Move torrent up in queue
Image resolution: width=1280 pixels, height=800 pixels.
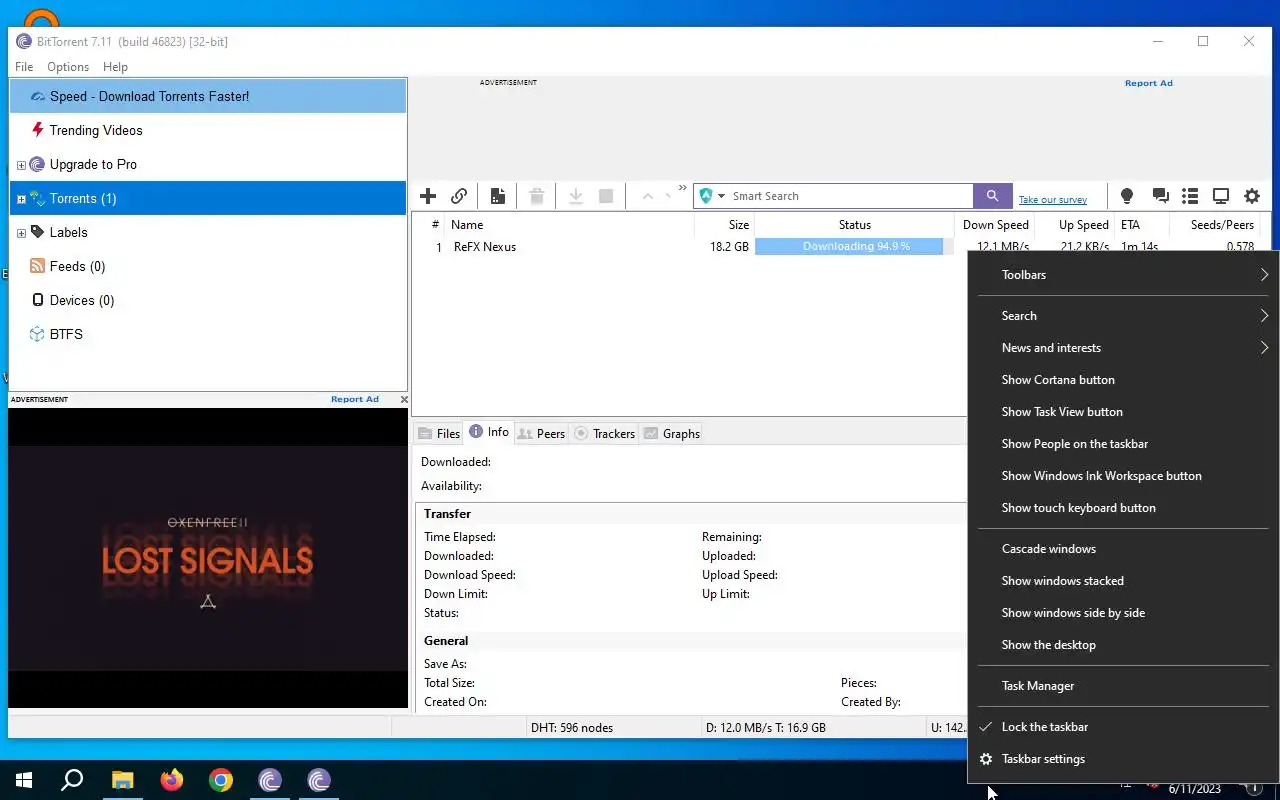pos(647,196)
